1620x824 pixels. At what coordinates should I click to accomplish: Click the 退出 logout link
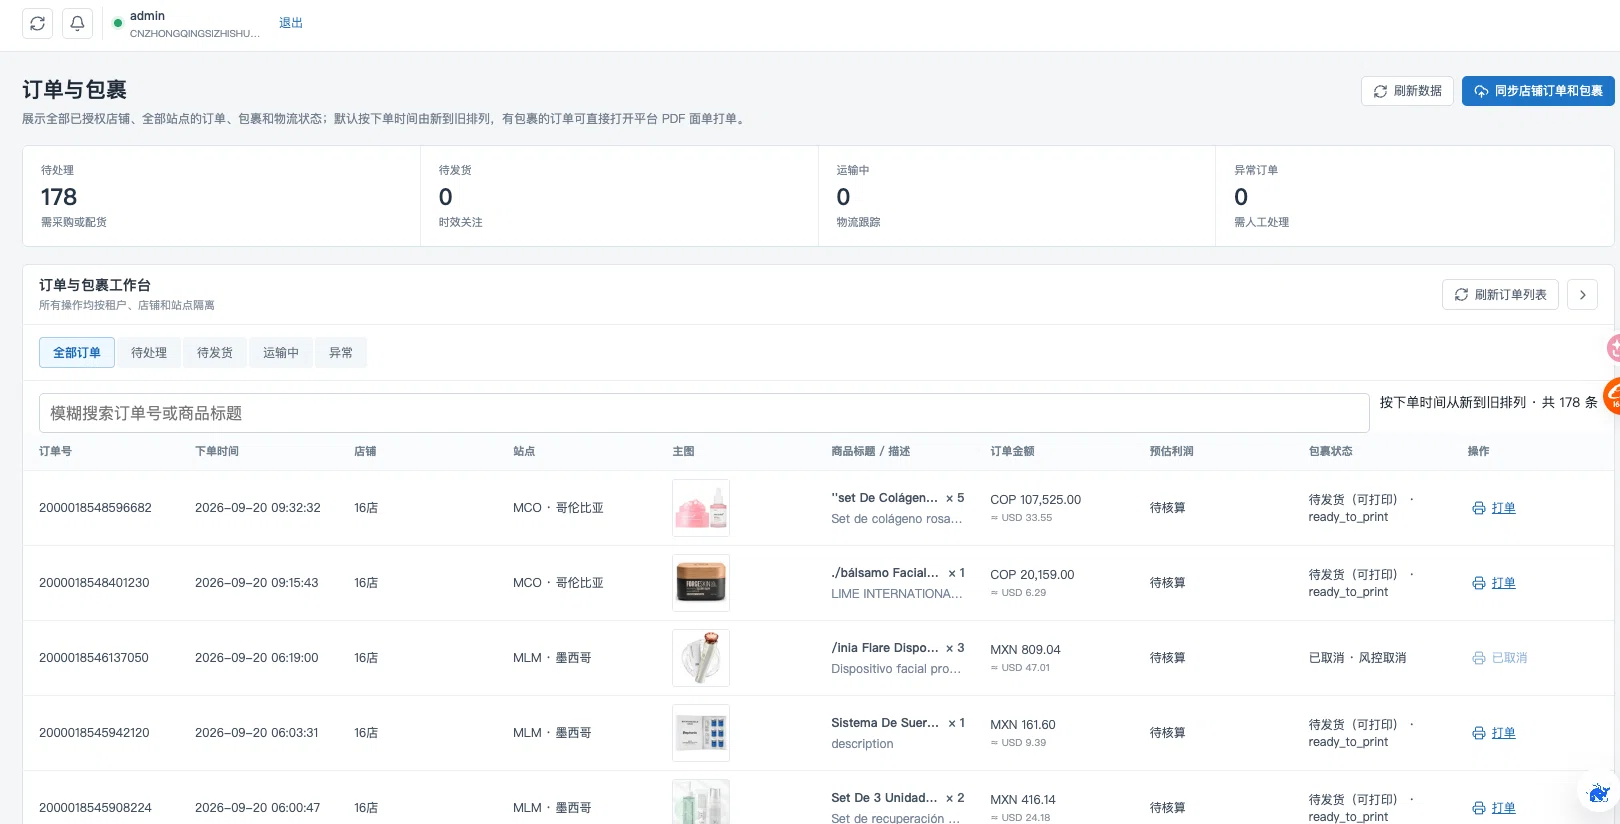291,23
